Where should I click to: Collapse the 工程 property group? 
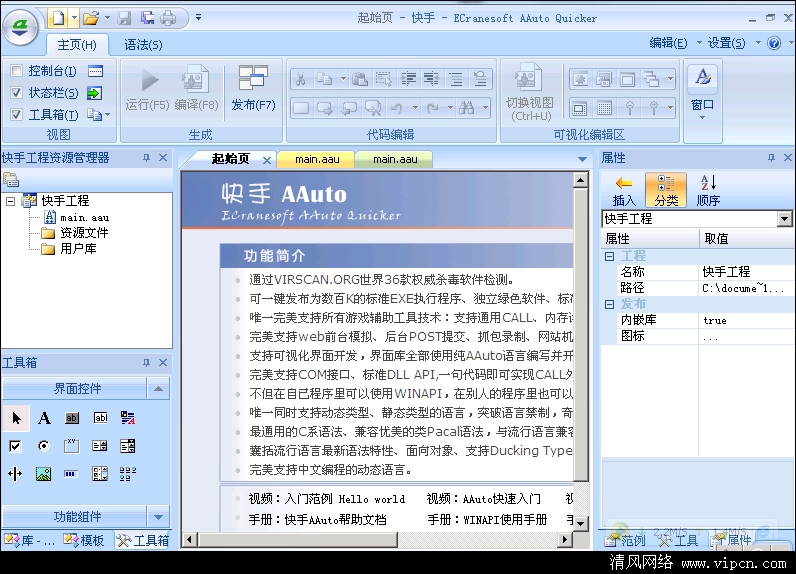609,256
